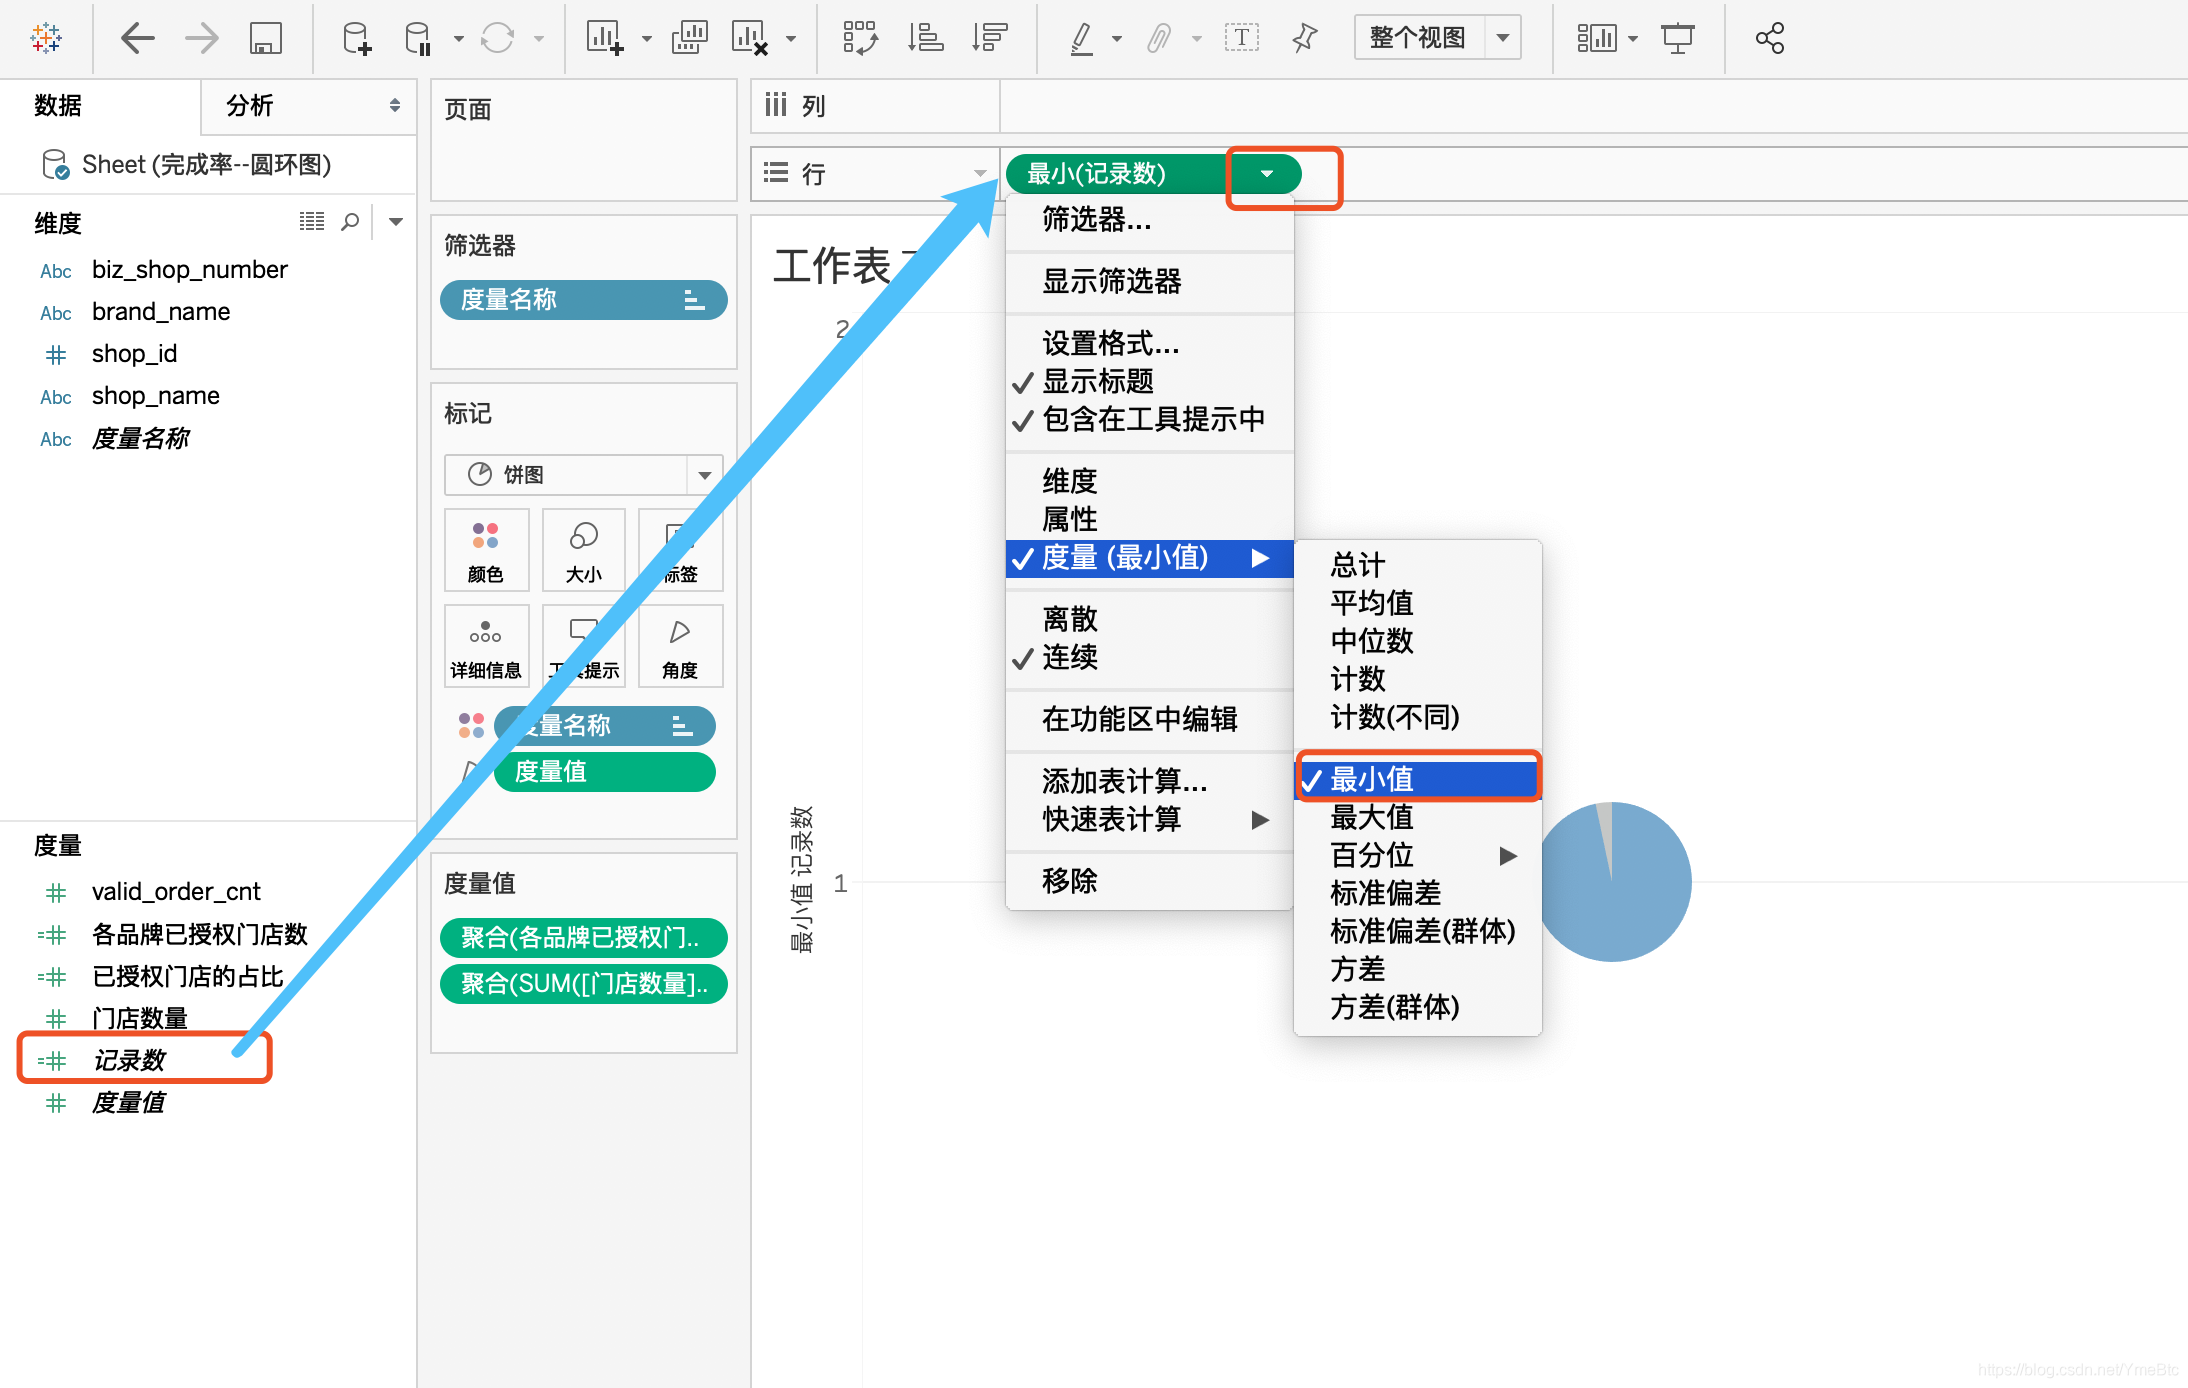The width and height of the screenshot is (2188, 1388).
Task: Click the Tableau logo start icon
Action: pos(46,38)
